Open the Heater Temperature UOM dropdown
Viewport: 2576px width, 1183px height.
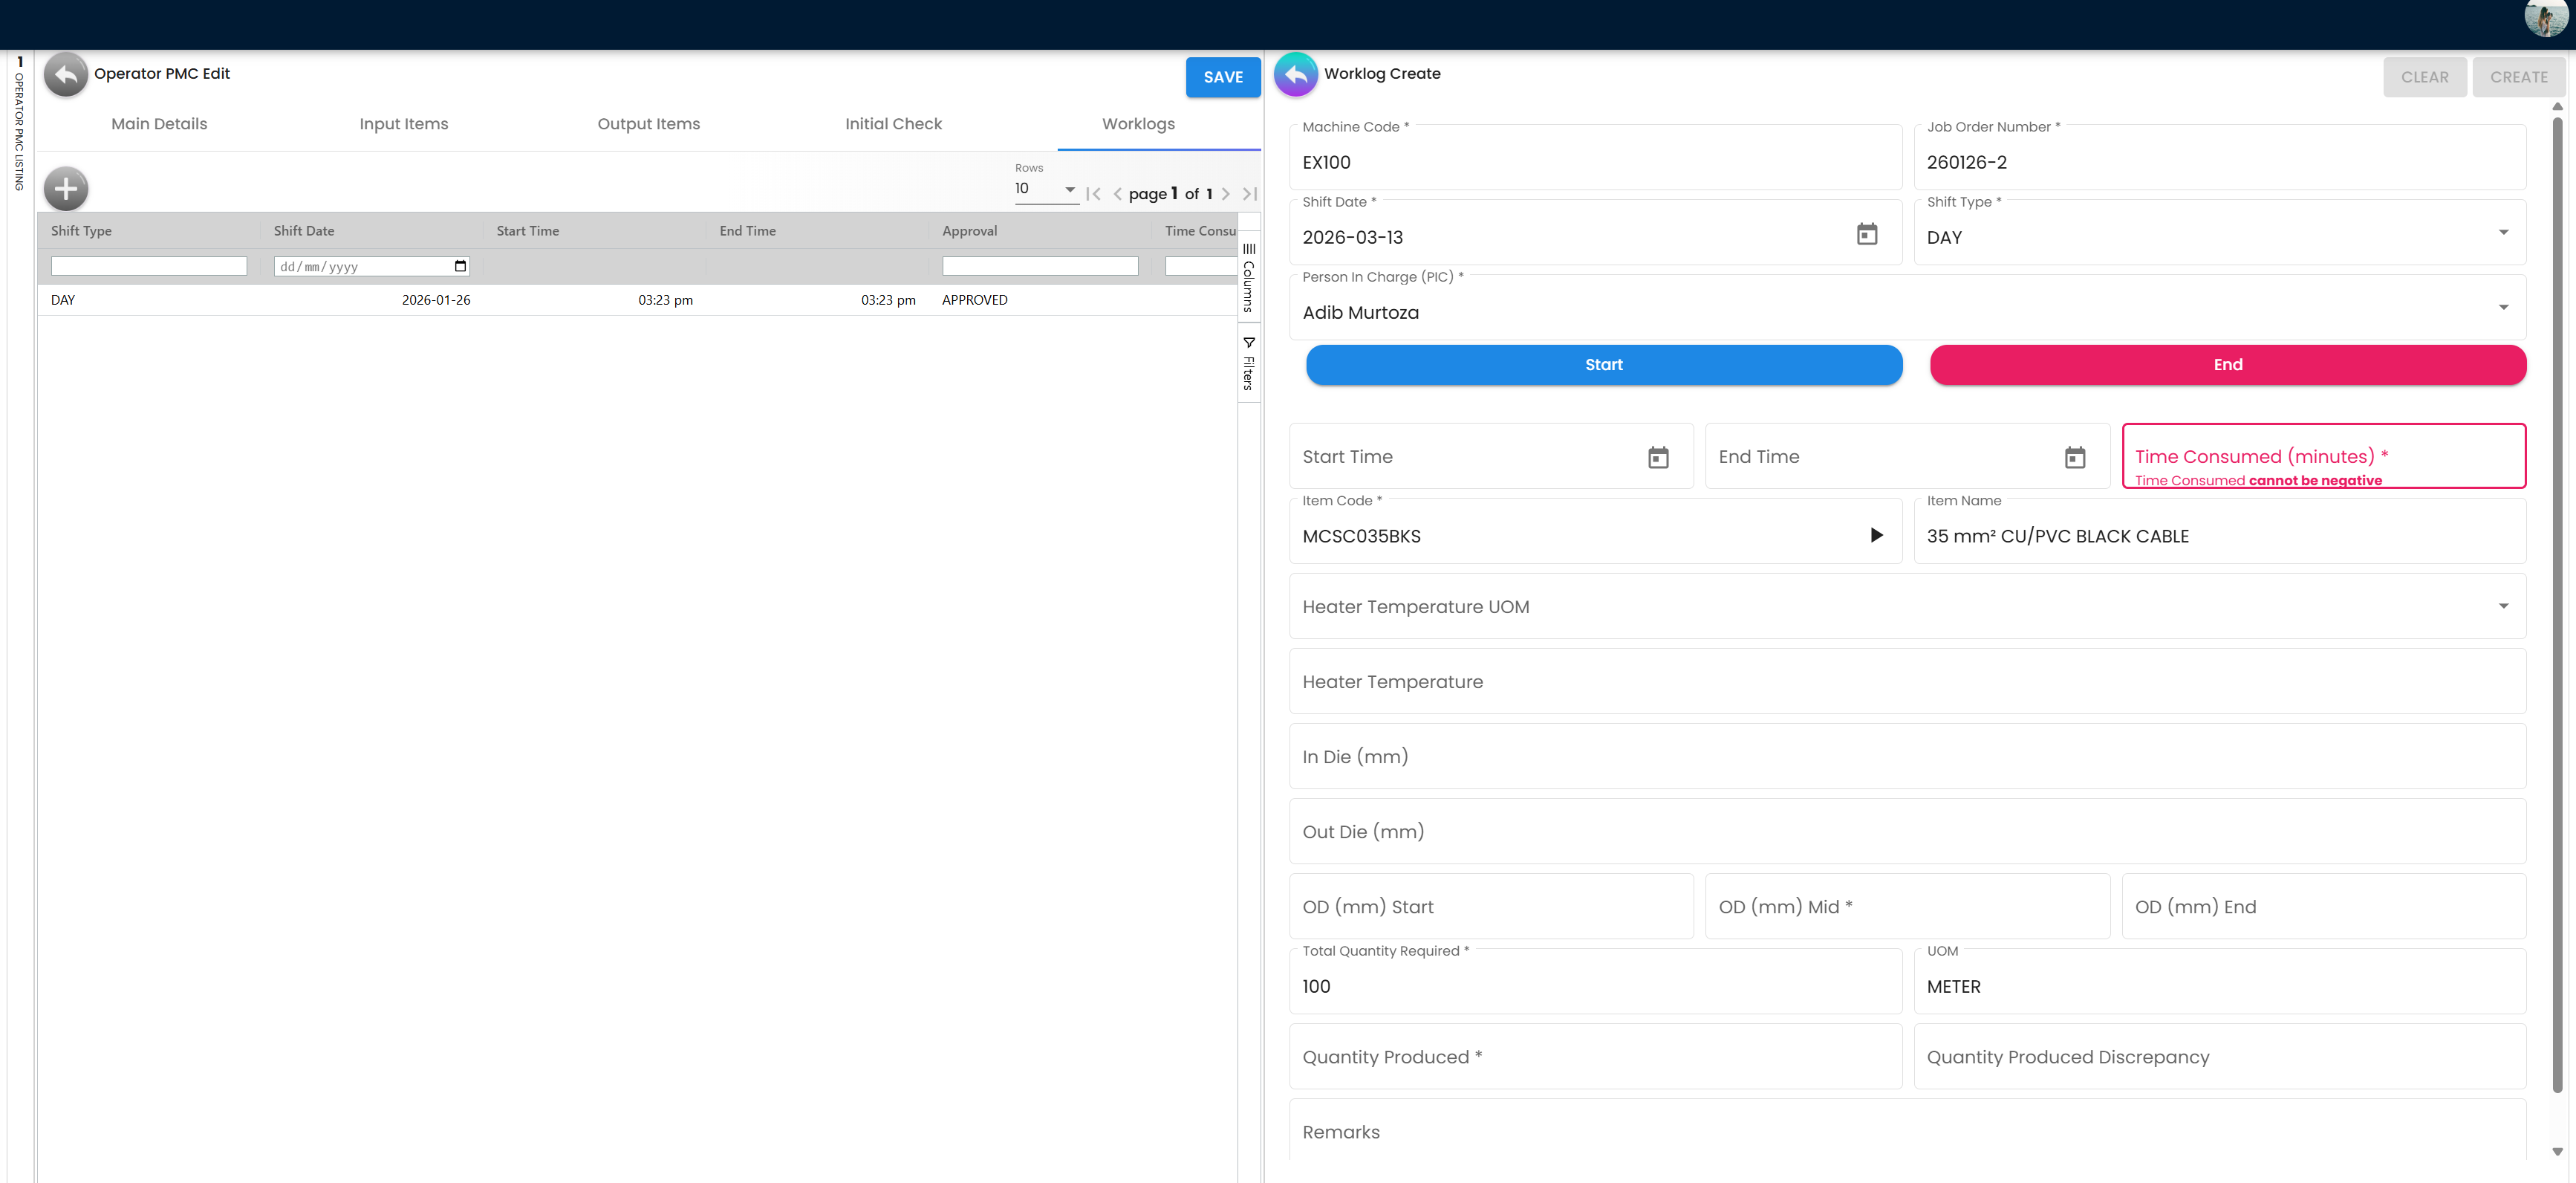(2504, 606)
